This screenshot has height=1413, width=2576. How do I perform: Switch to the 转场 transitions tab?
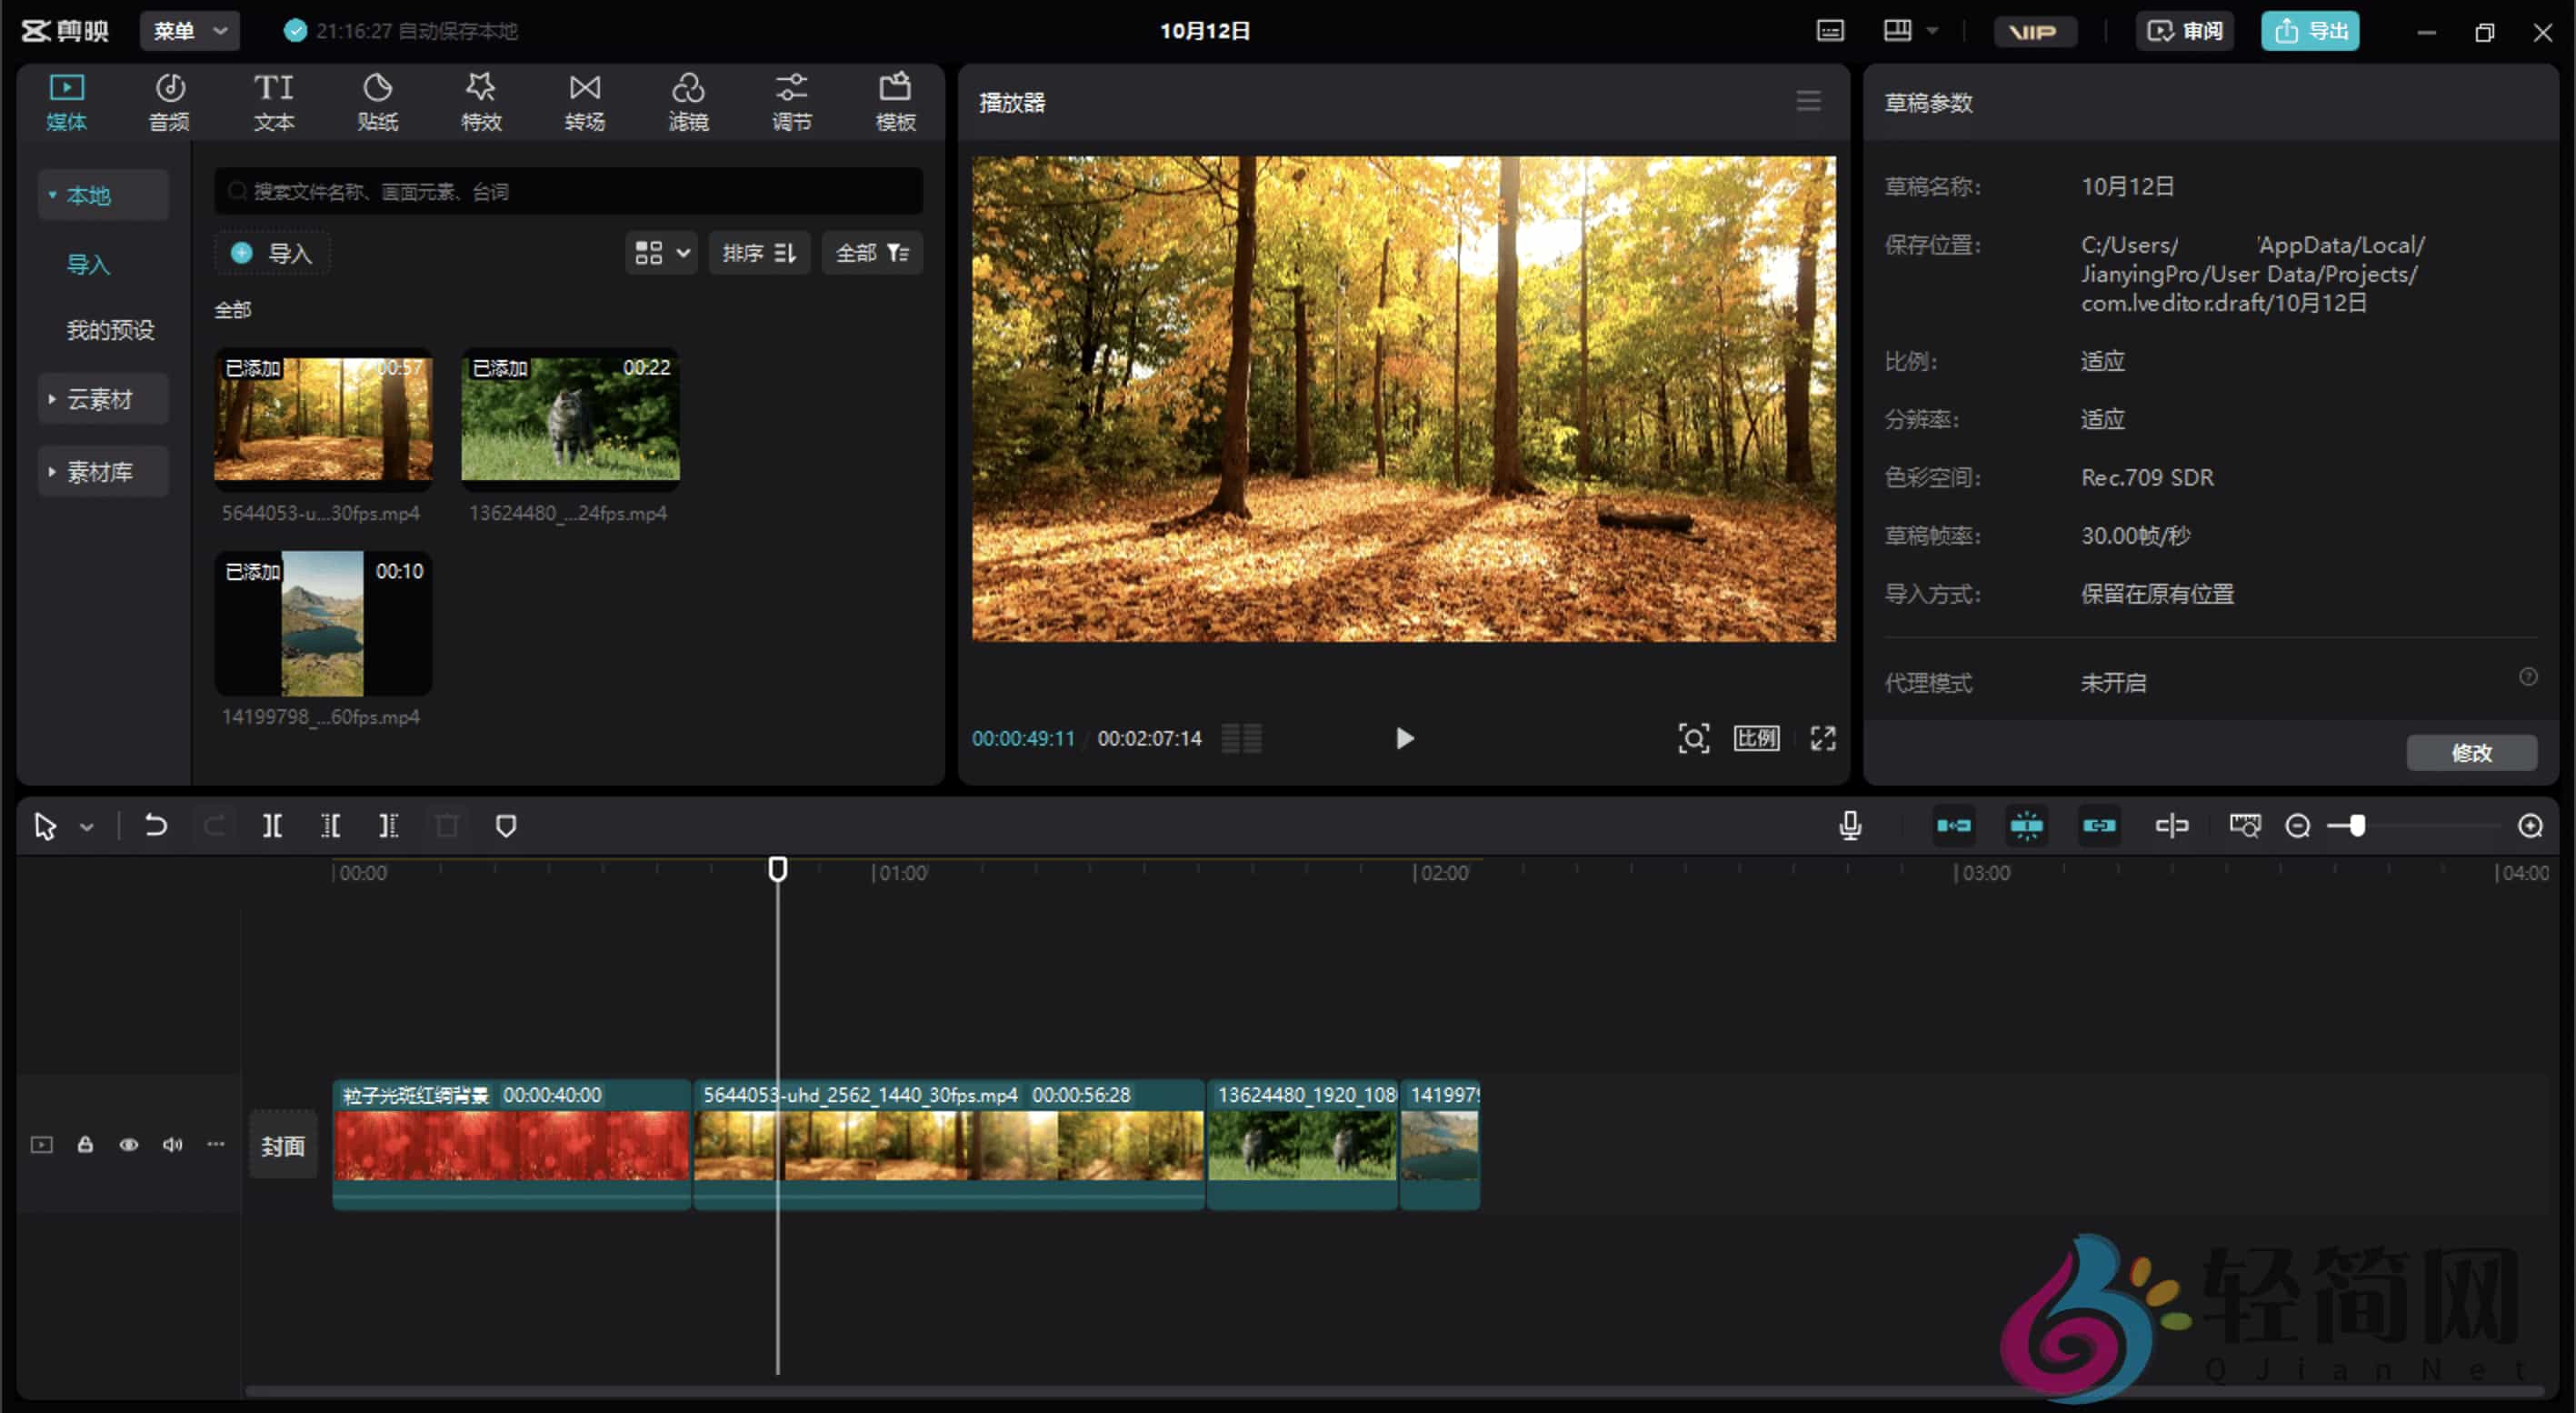[x=584, y=102]
